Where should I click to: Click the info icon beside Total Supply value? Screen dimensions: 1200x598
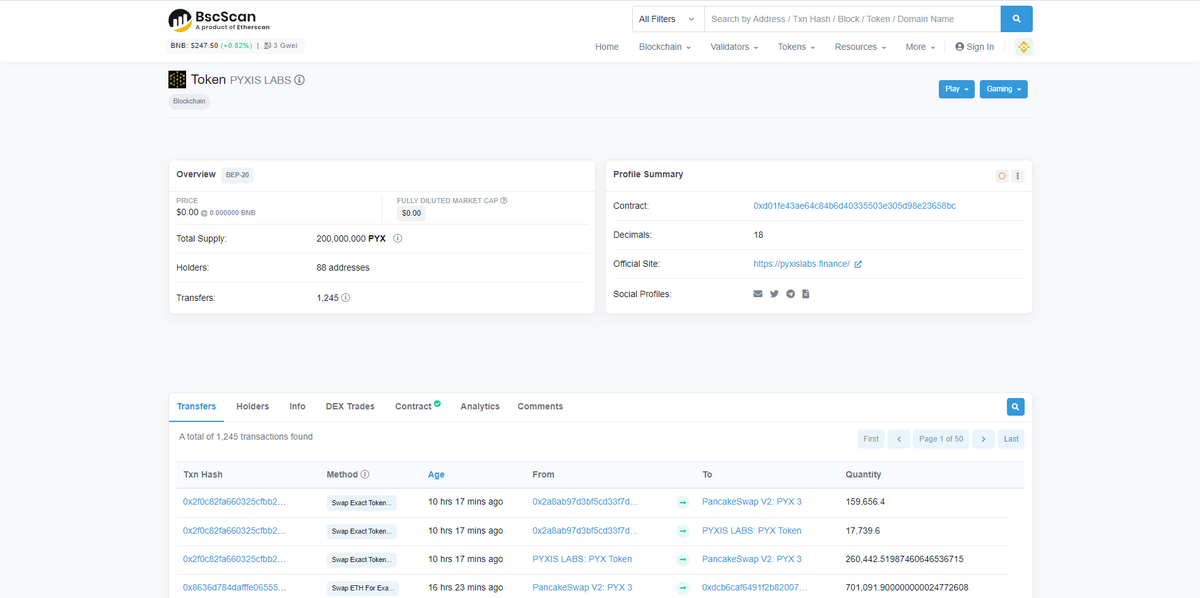coord(398,239)
